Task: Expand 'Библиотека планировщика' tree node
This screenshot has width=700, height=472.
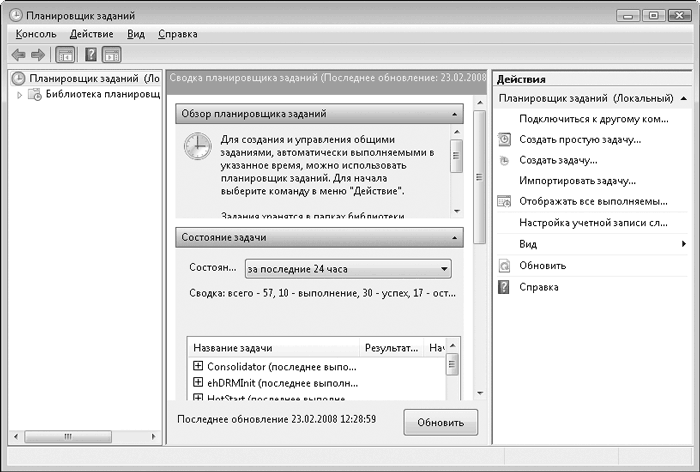Action: click(20, 95)
